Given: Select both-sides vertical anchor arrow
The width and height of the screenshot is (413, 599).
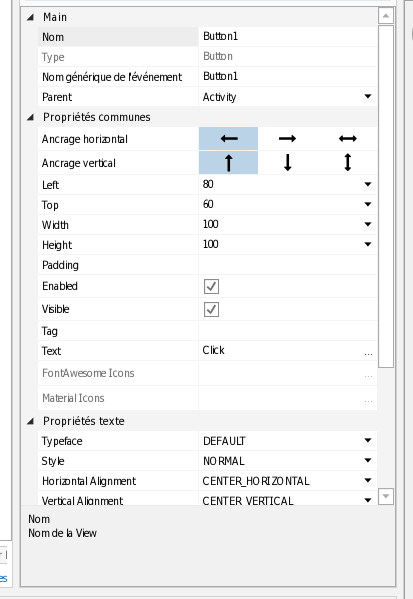Looking at the screenshot, I should [347, 163].
